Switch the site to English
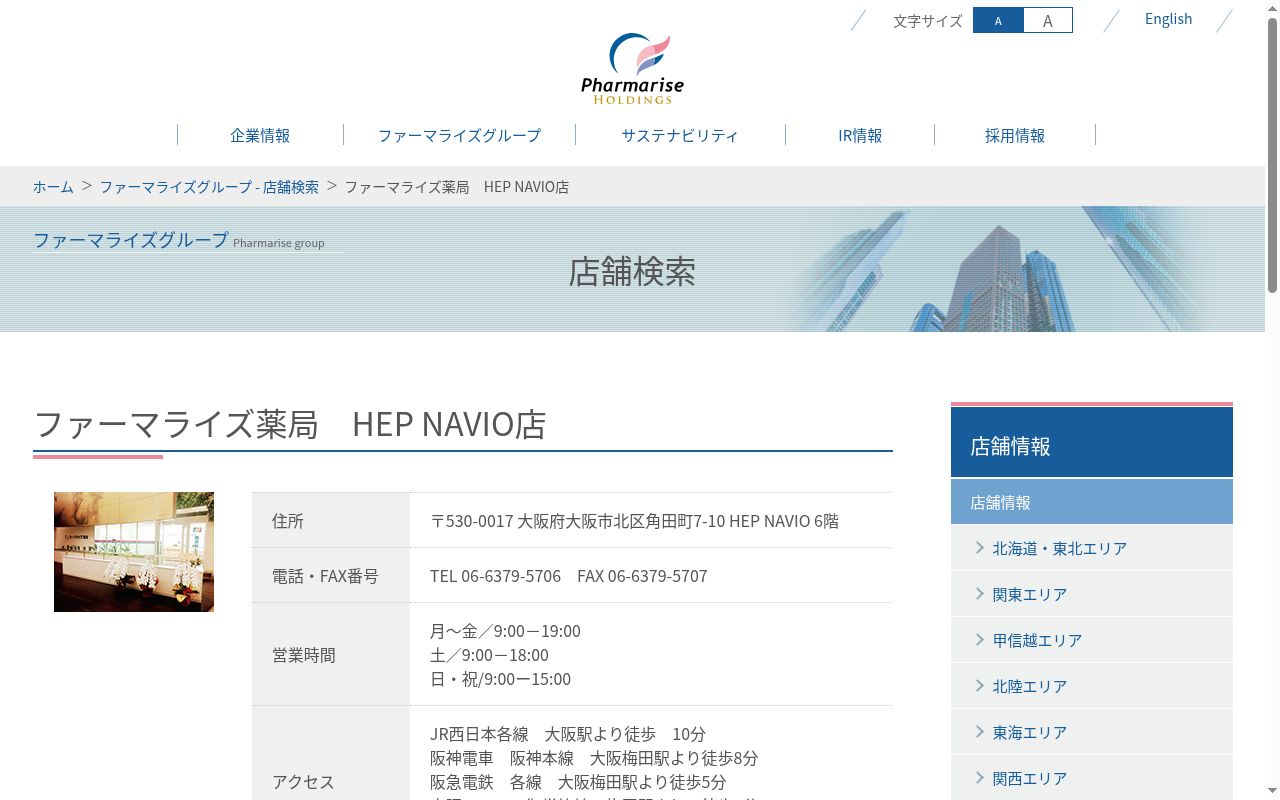1280x800 pixels. (x=1168, y=19)
